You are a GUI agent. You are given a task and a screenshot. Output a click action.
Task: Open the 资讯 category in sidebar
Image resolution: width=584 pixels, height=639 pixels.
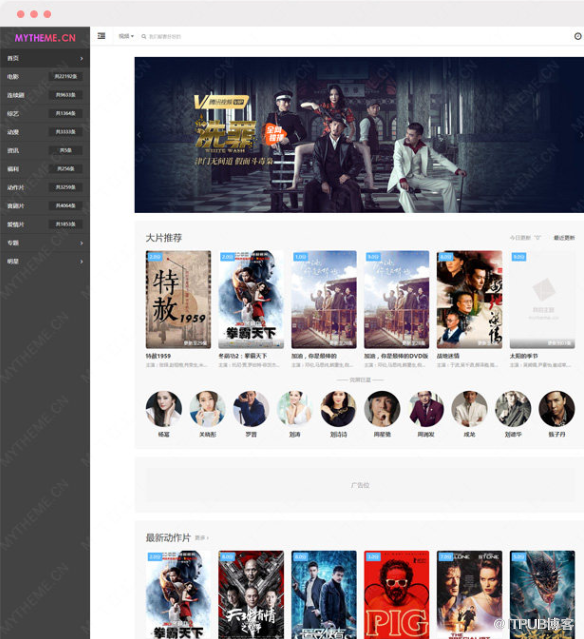click(x=45, y=150)
